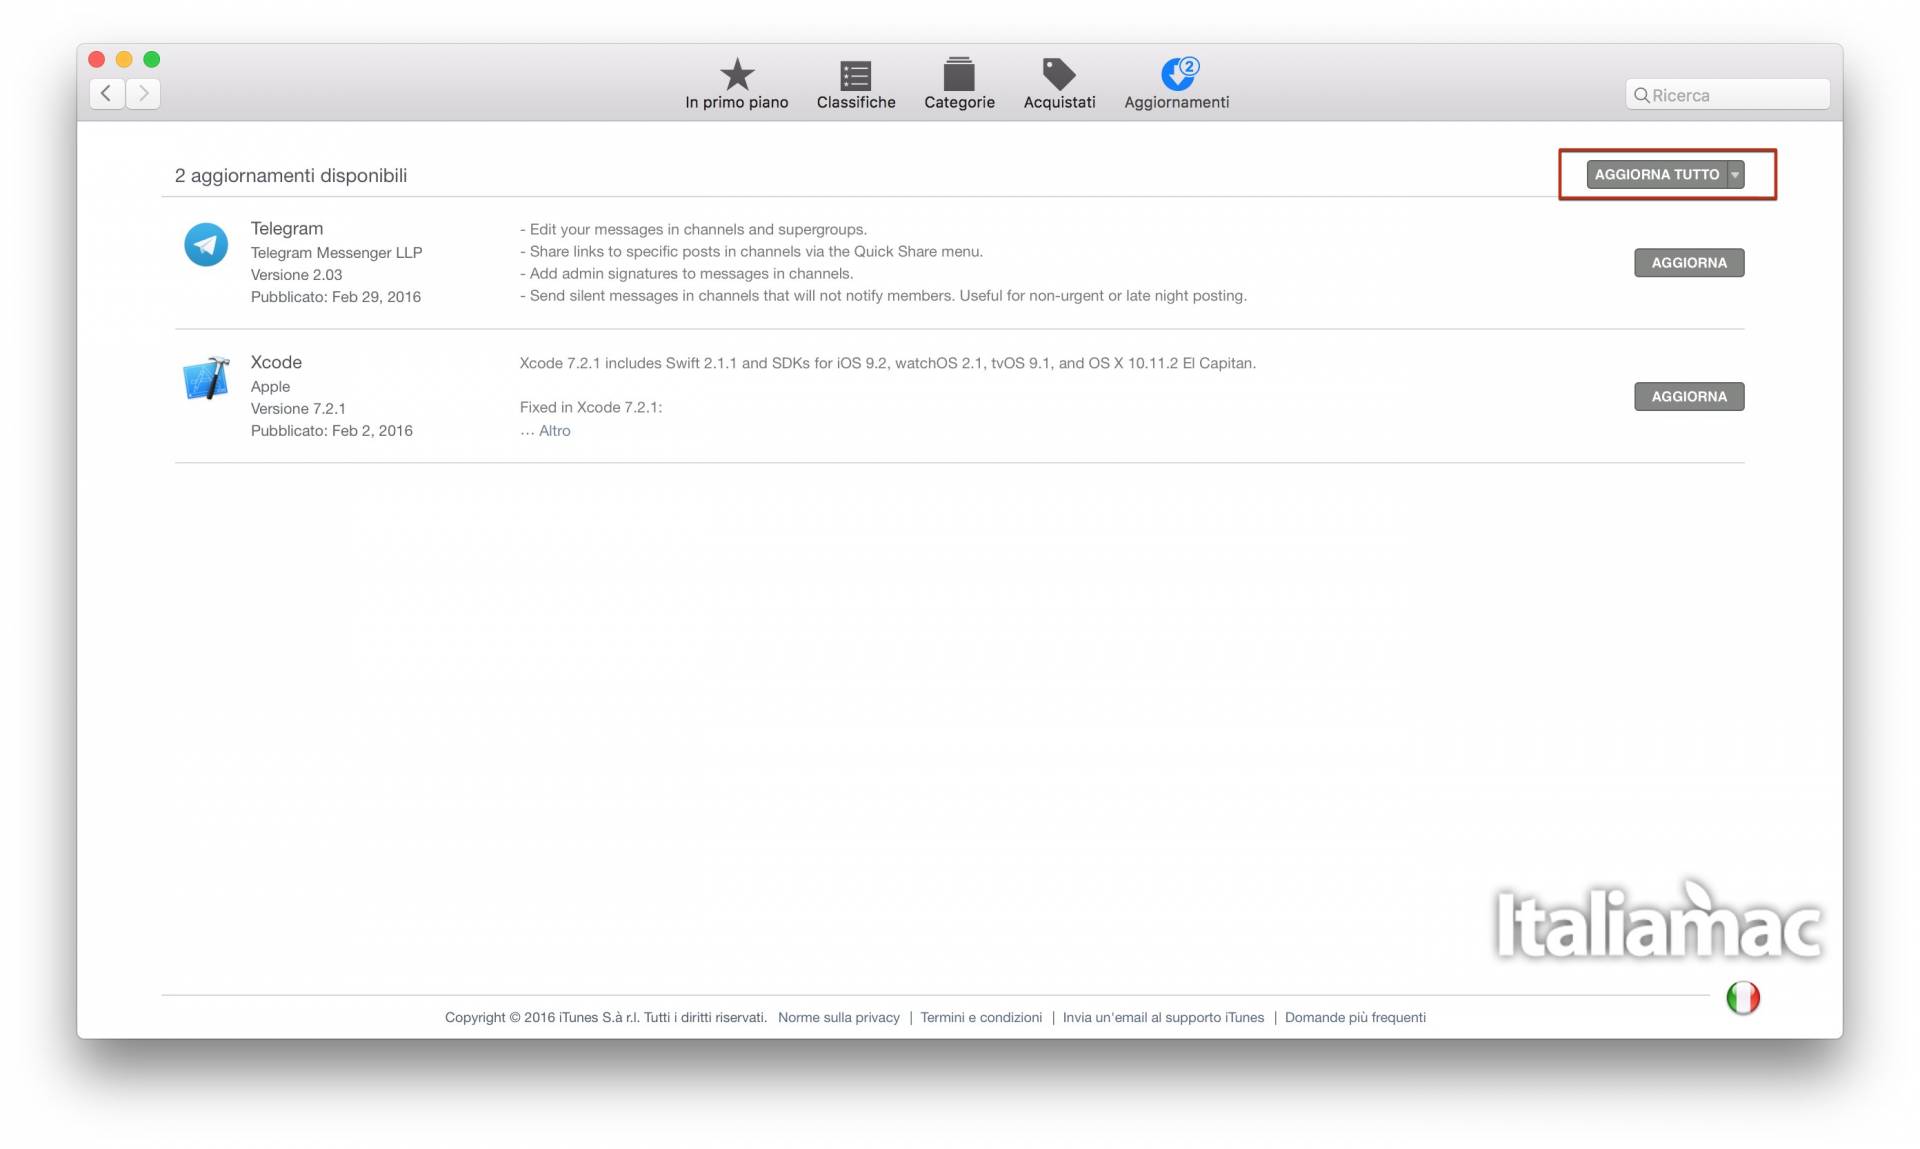Viewport: 1920px width, 1149px height.
Task: Click the Telegram app title
Action: (x=287, y=228)
